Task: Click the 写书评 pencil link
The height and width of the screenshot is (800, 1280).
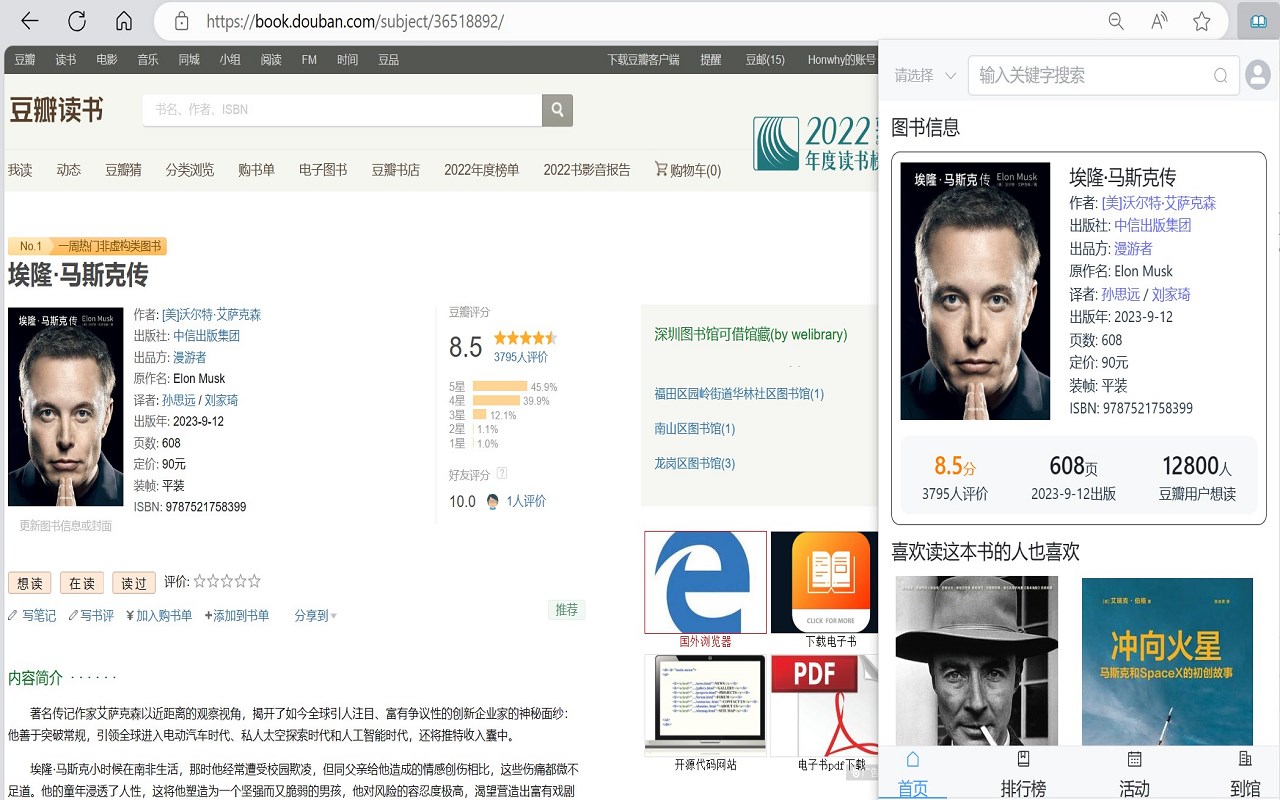Action: tap(91, 615)
